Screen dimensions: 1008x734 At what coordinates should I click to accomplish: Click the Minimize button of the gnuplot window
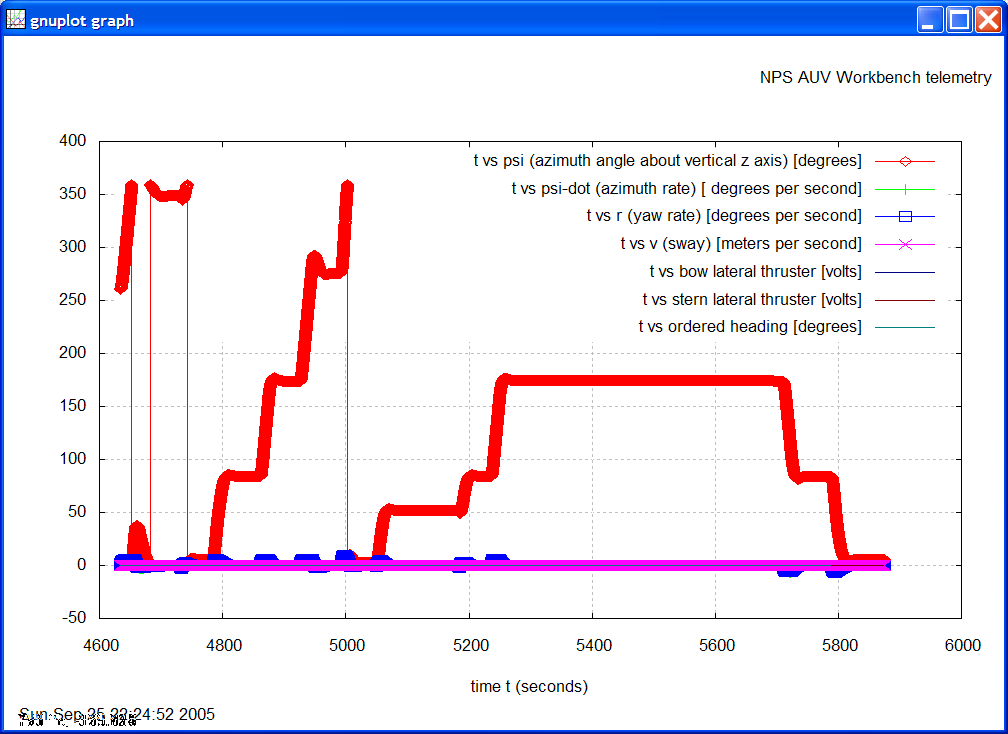930,18
